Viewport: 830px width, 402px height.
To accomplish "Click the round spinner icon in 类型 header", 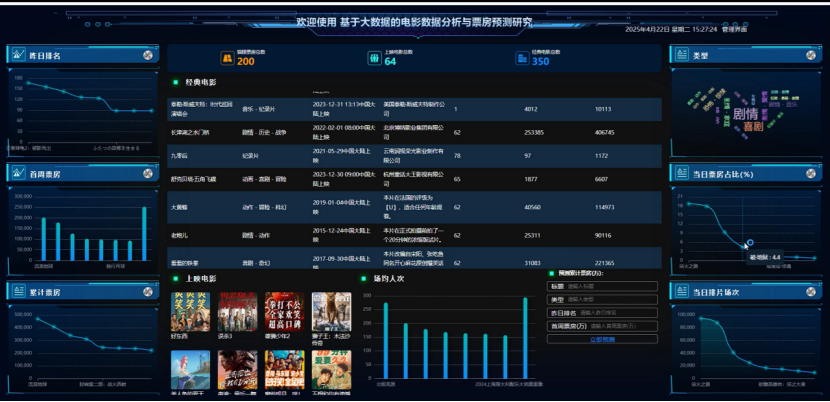I will click(x=811, y=55).
